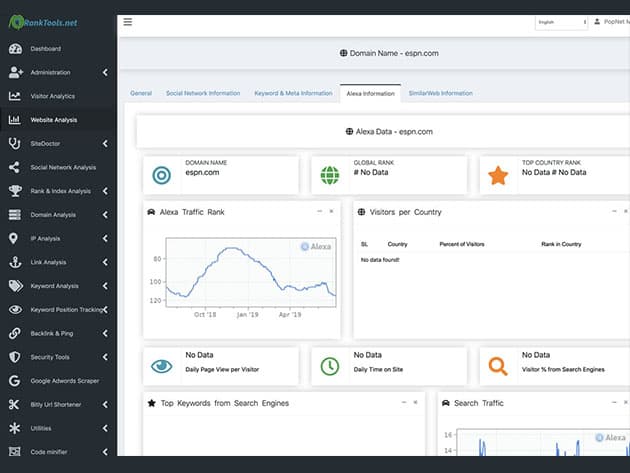The width and height of the screenshot is (630, 473).
Task: Expand the Keyword Analysis submenu
Action: coord(105,286)
